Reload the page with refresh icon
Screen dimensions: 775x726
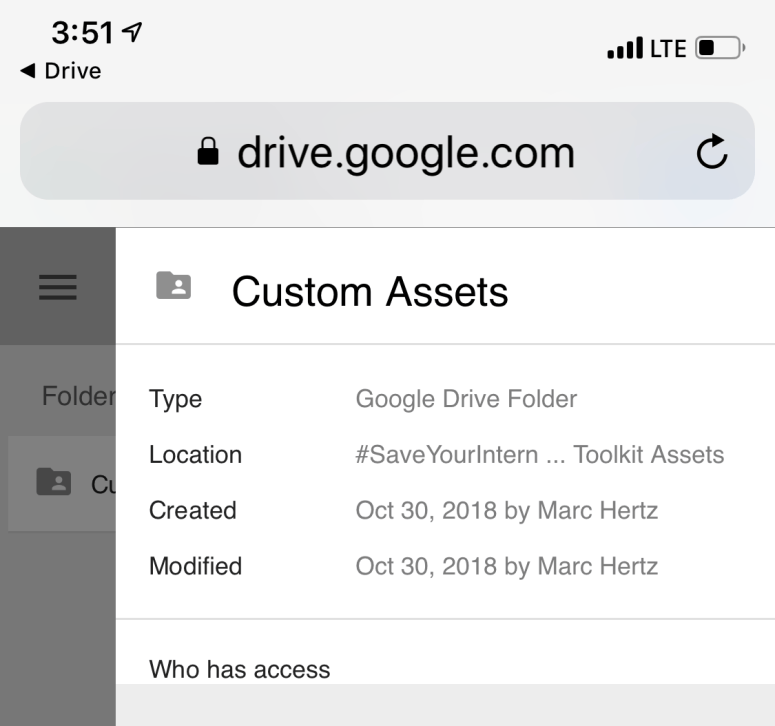tap(712, 153)
